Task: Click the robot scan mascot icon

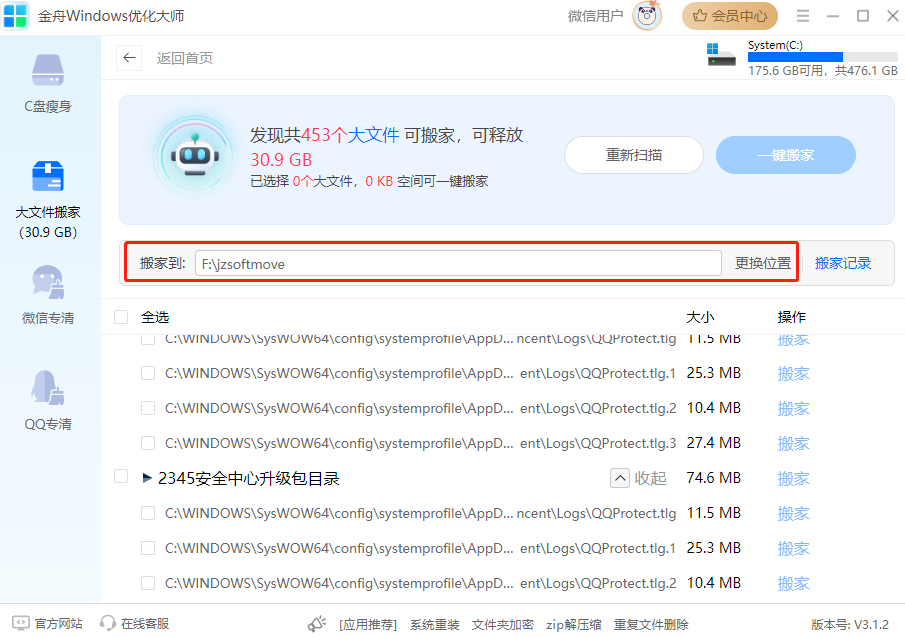Action: [x=195, y=156]
